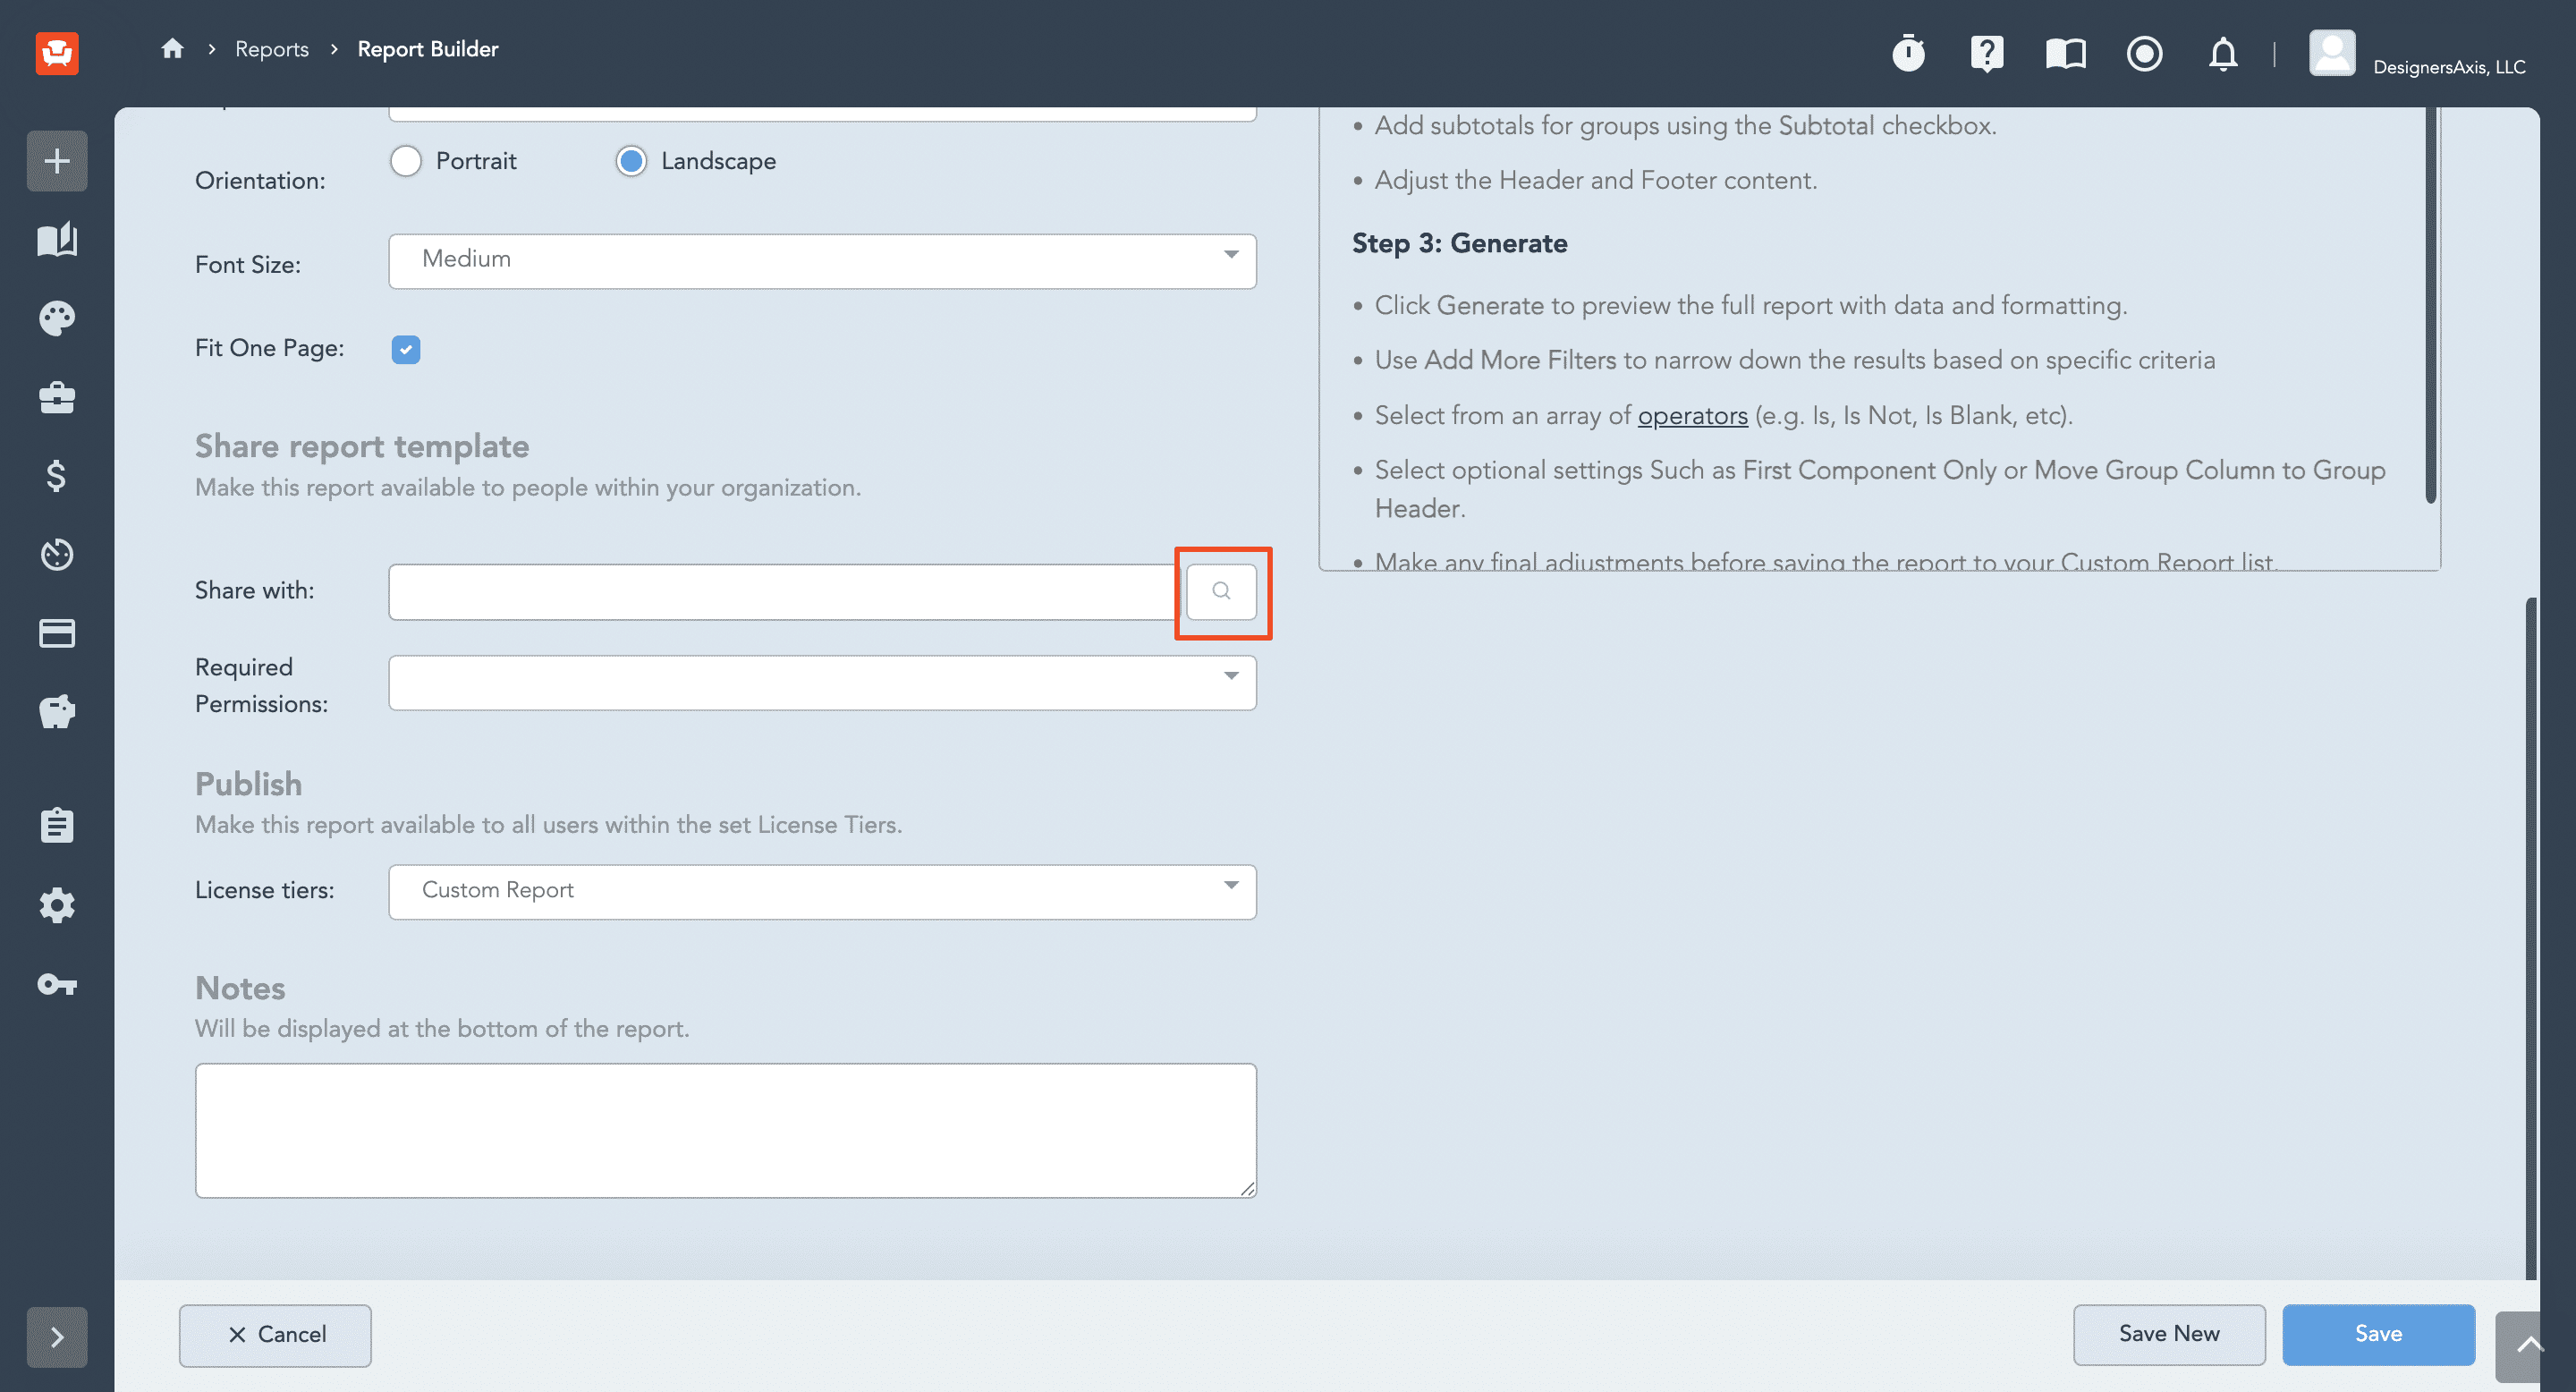Toggle the Fit One Page checkbox

(406, 349)
